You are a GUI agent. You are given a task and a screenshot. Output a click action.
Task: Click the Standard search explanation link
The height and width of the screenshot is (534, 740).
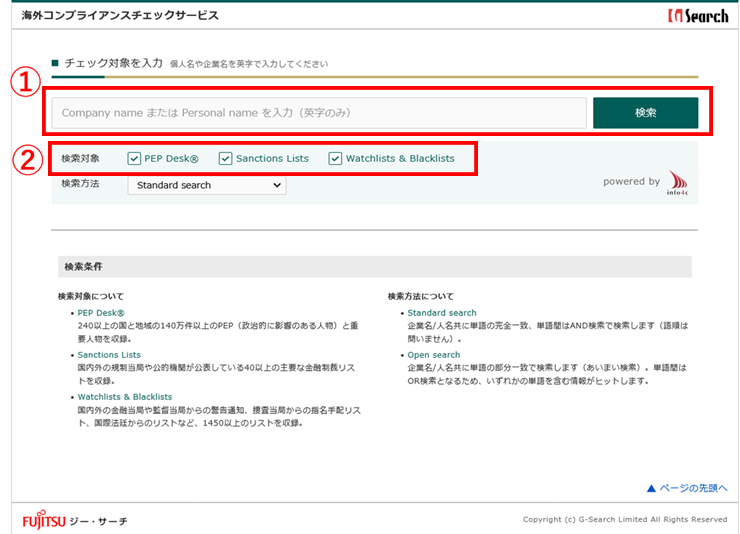[x=442, y=313]
